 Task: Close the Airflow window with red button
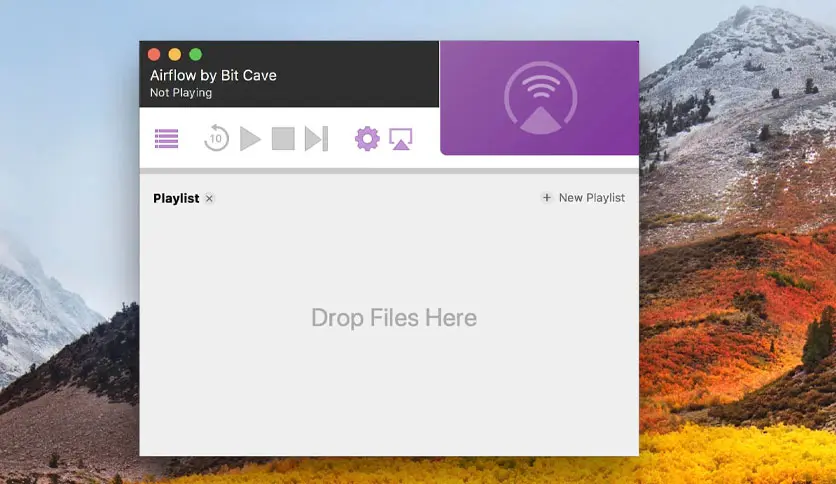(x=154, y=55)
